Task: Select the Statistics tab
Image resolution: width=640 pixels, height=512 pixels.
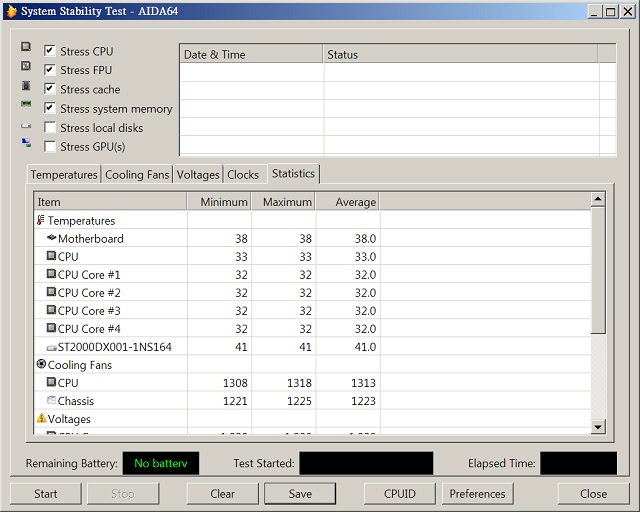Action: coord(293,174)
